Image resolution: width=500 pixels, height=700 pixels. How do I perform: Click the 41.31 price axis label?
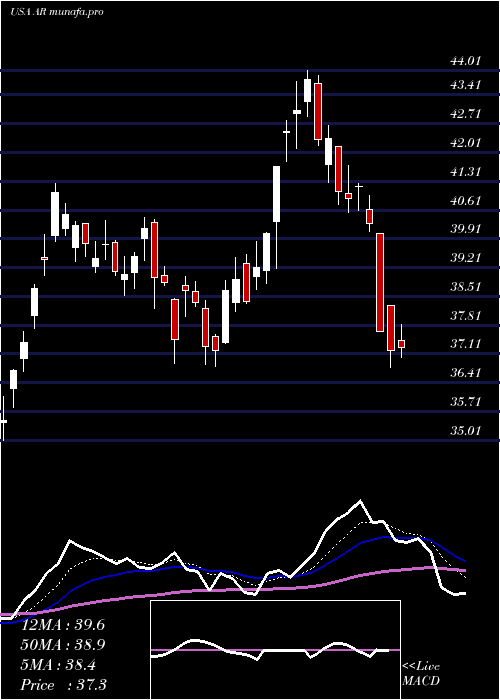(465, 171)
